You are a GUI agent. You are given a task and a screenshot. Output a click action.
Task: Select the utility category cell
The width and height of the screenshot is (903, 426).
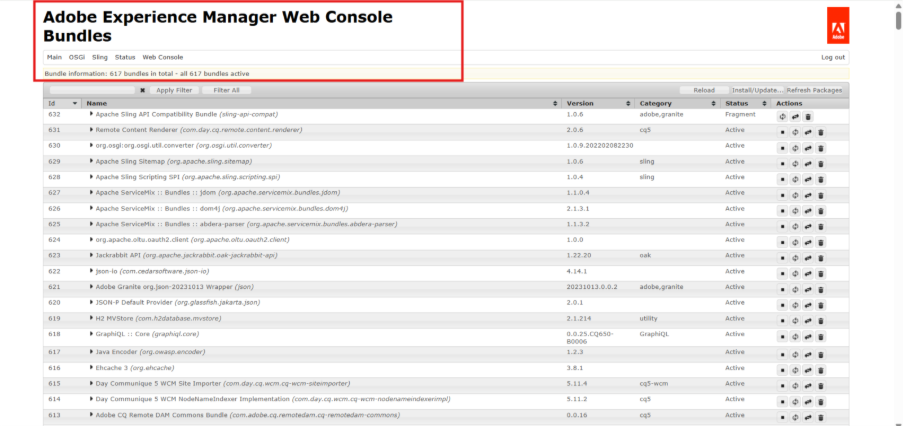648,318
